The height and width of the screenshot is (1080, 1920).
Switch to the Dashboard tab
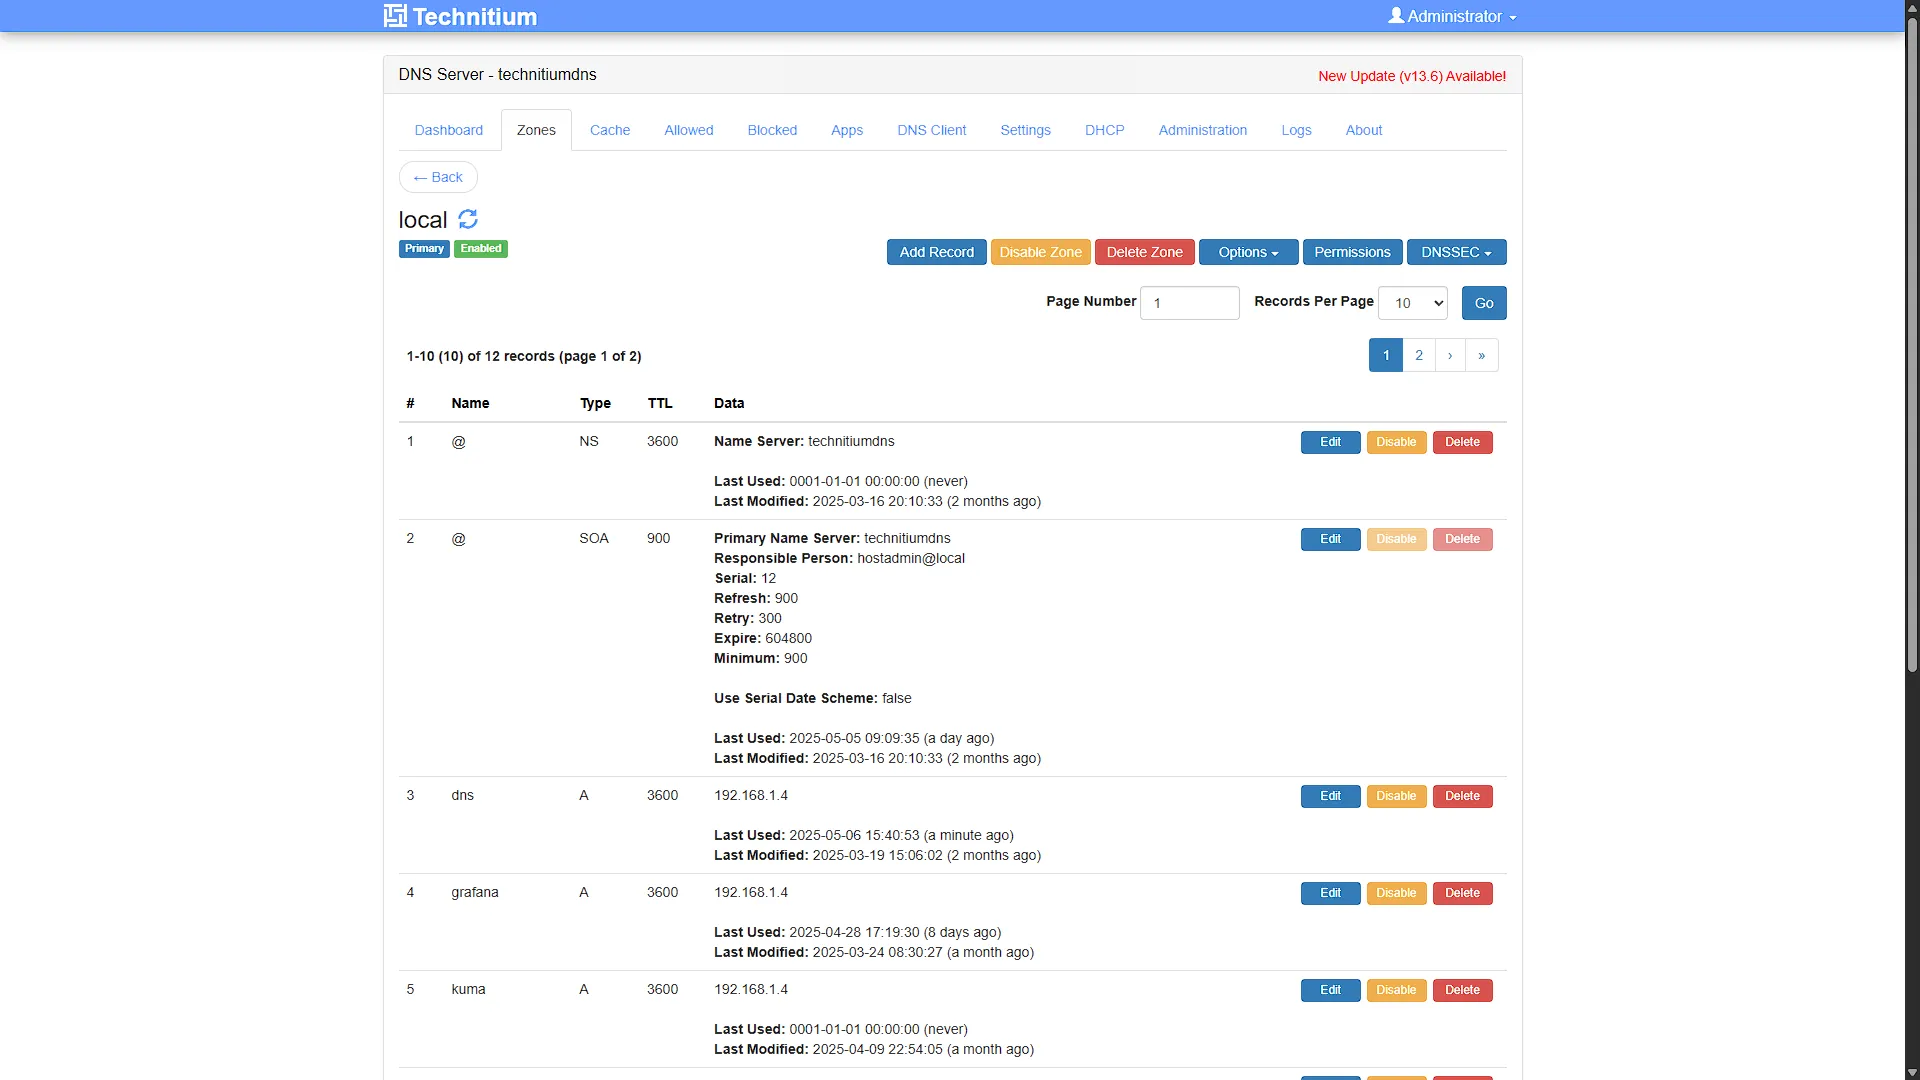coord(449,130)
